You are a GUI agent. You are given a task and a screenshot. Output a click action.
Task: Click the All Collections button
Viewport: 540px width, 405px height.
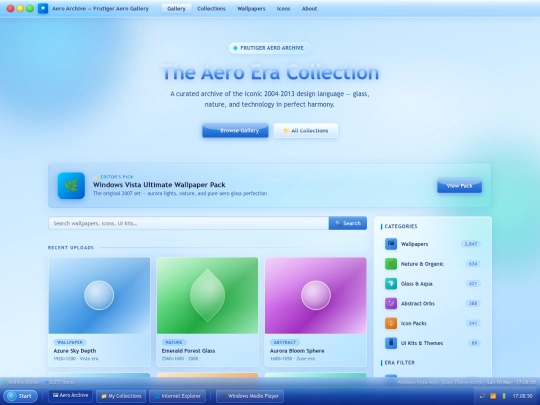306,131
